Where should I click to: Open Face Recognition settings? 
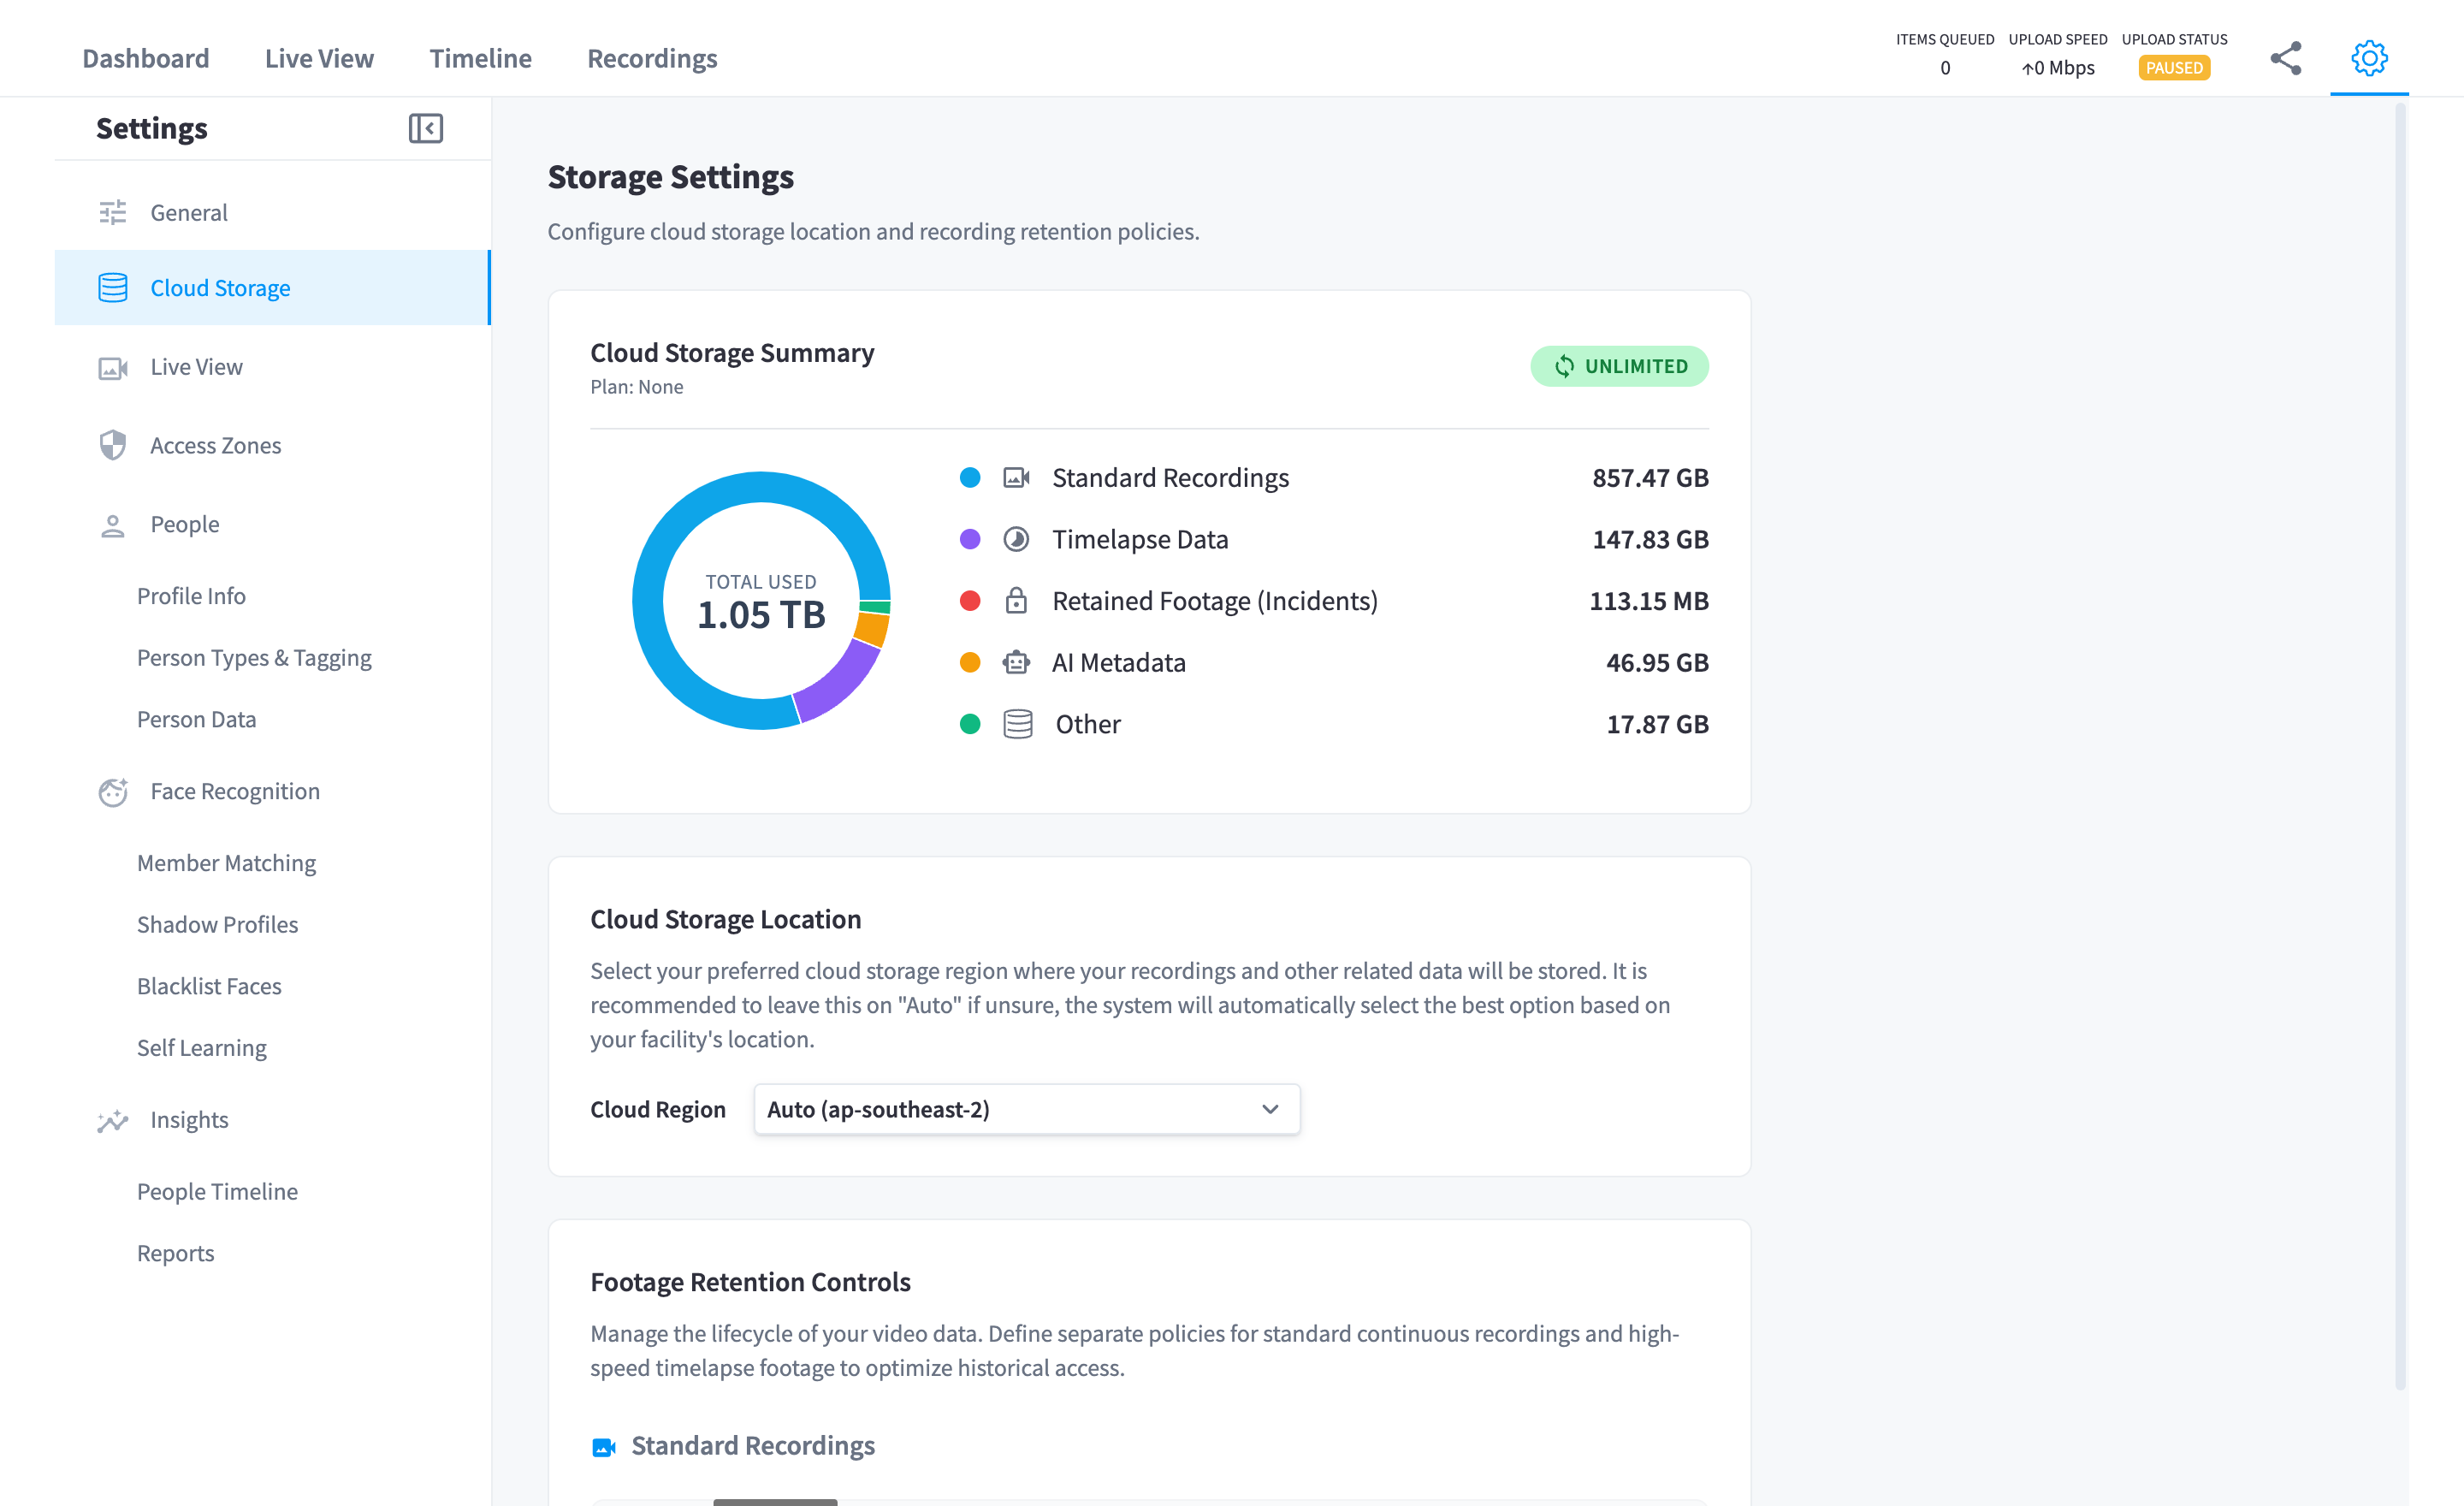tap(272, 791)
